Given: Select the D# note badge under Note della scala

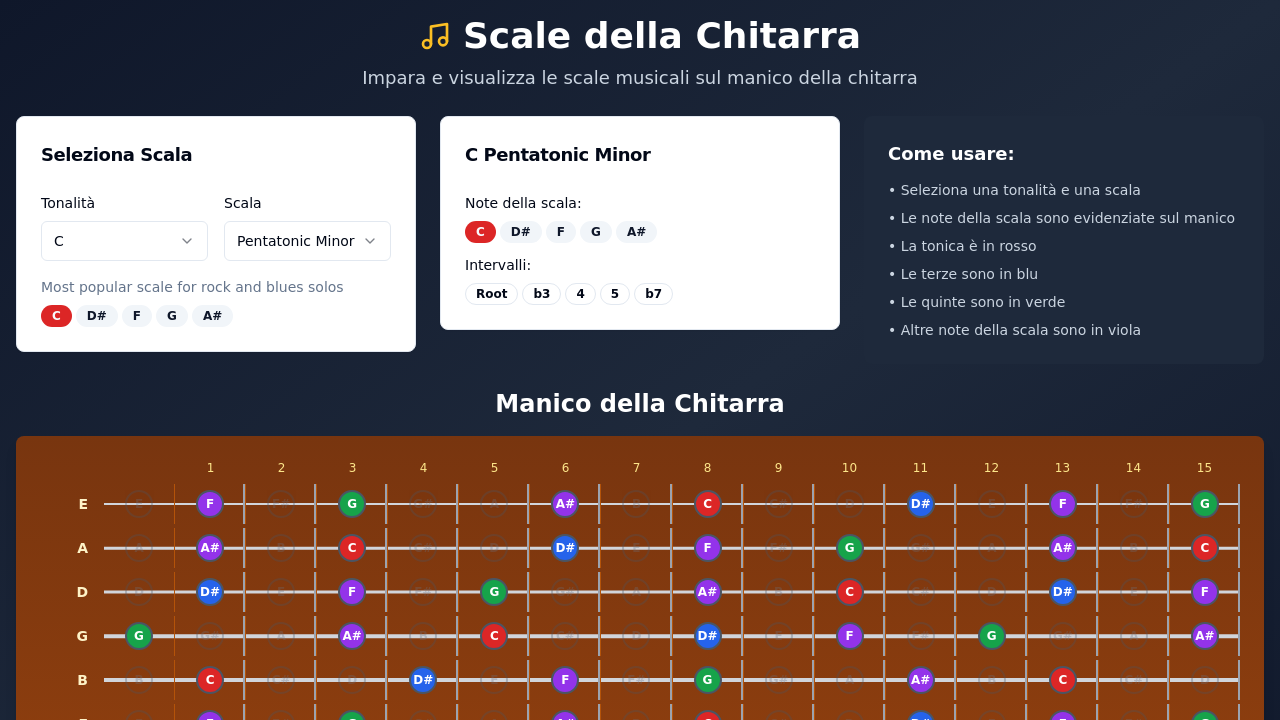Looking at the screenshot, I should [521, 231].
